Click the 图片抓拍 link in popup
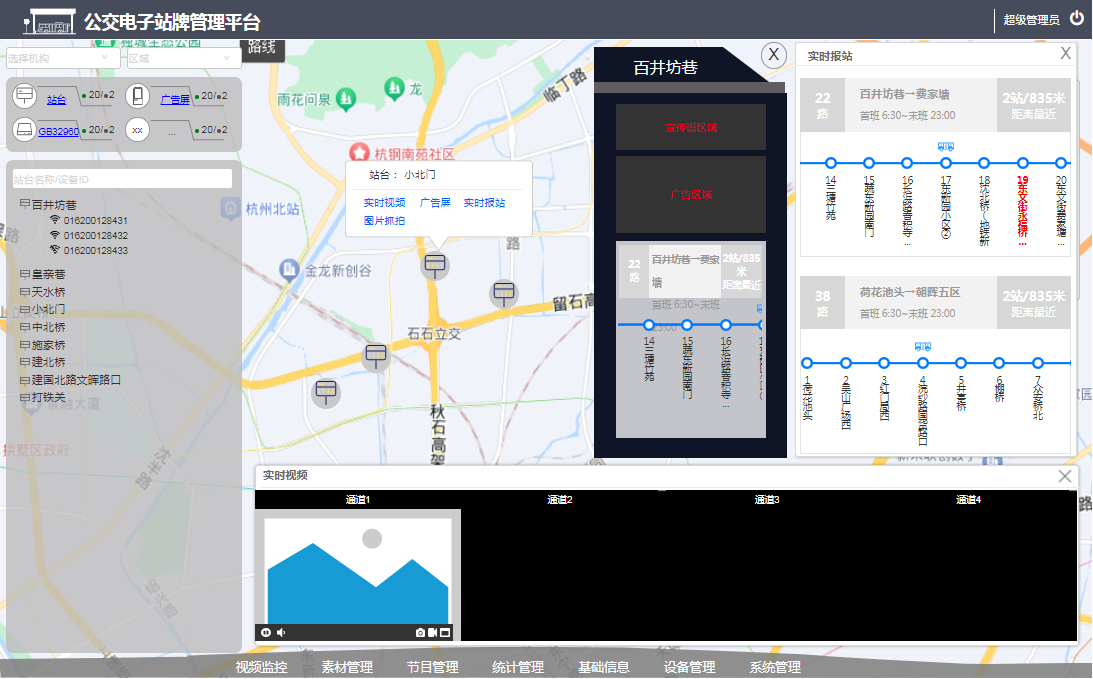Viewport: 1093px width, 679px height. click(384, 221)
